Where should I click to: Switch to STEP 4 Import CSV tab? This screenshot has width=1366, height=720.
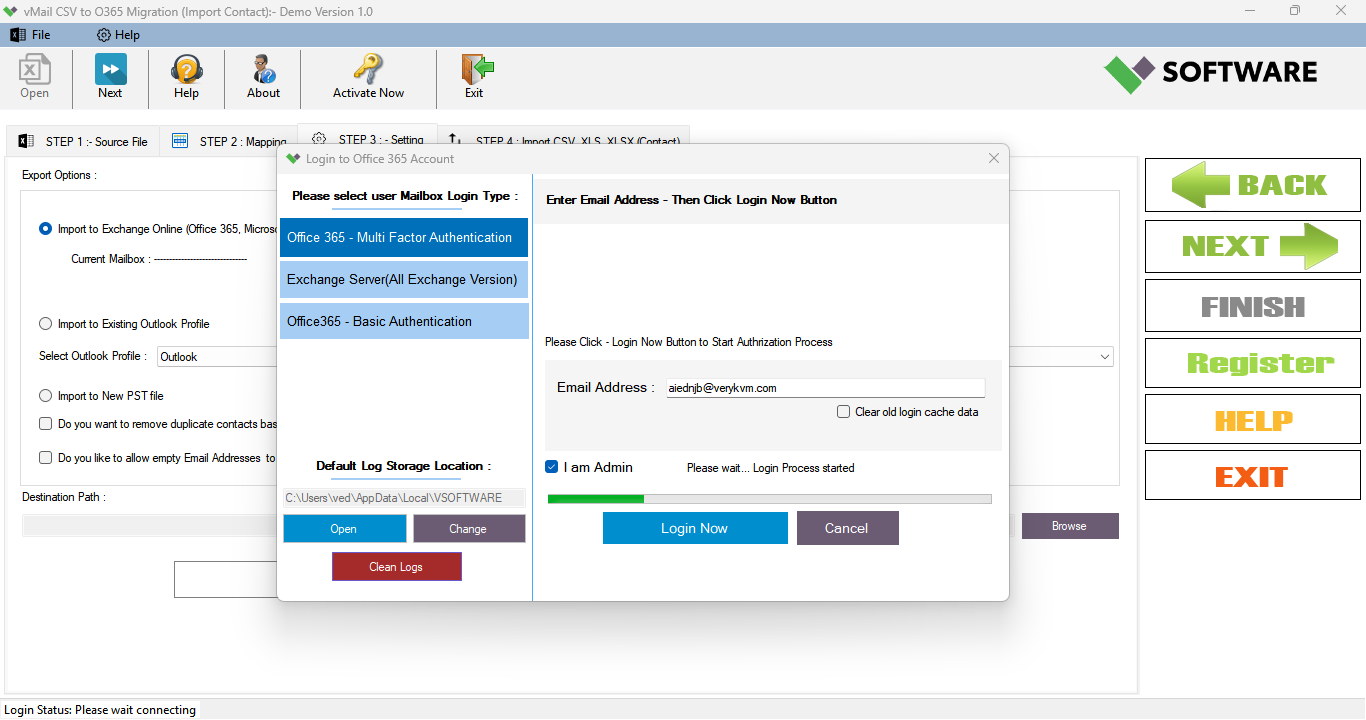pyautogui.click(x=564, y=141)
